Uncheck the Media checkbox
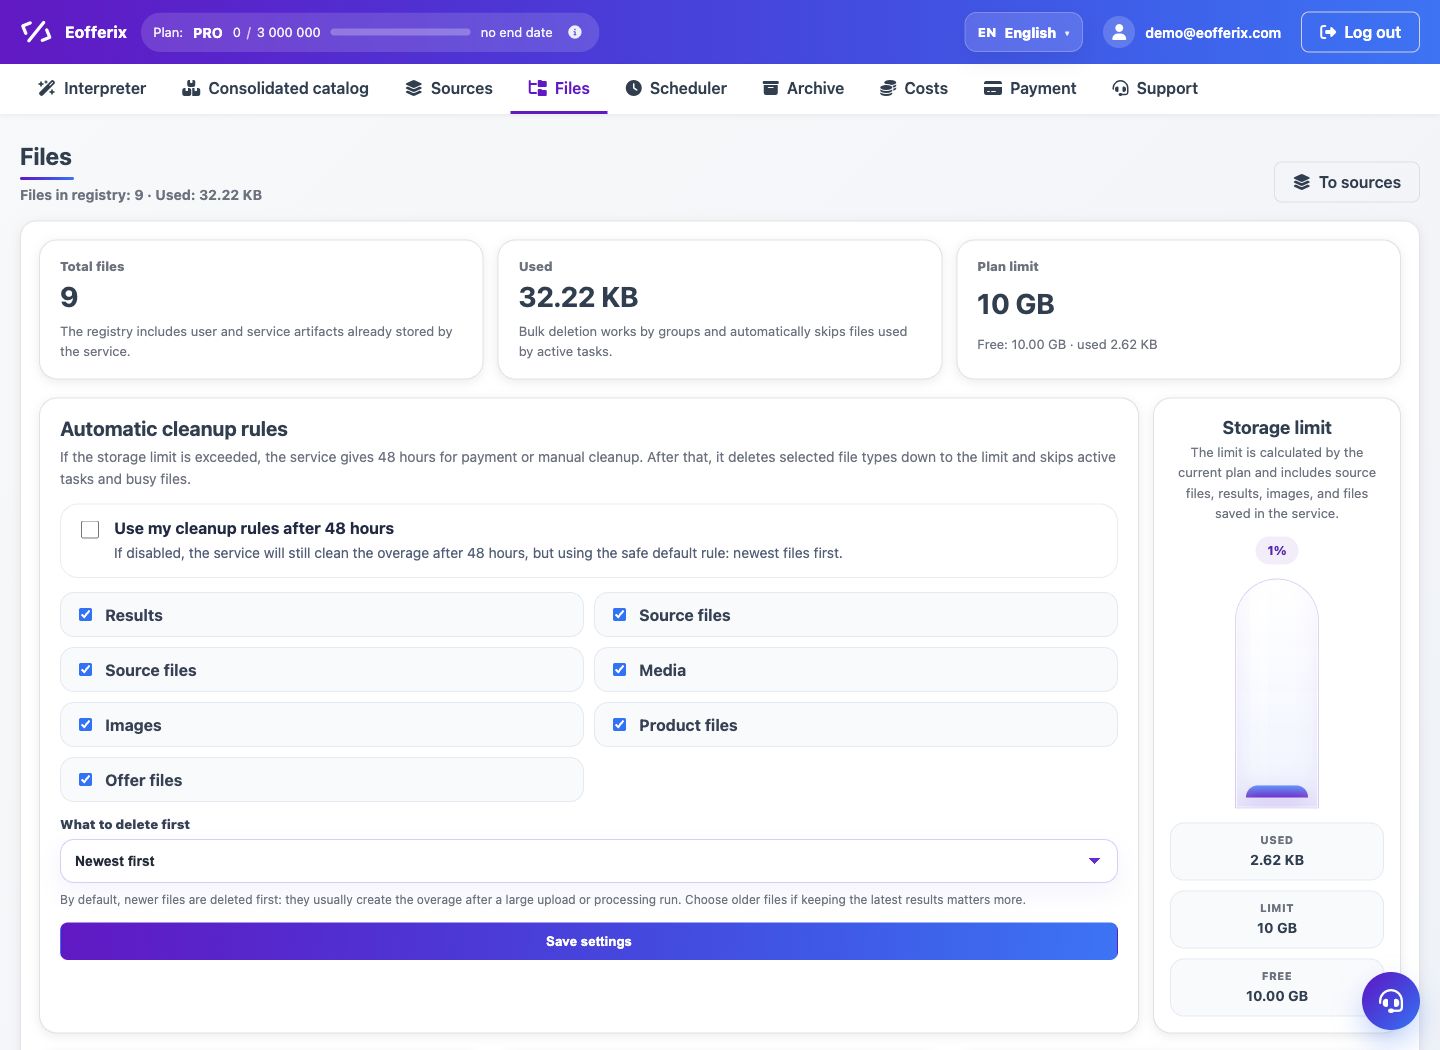The height and width of the screenshot is (1050, 1440). click(x=620, y=670)
